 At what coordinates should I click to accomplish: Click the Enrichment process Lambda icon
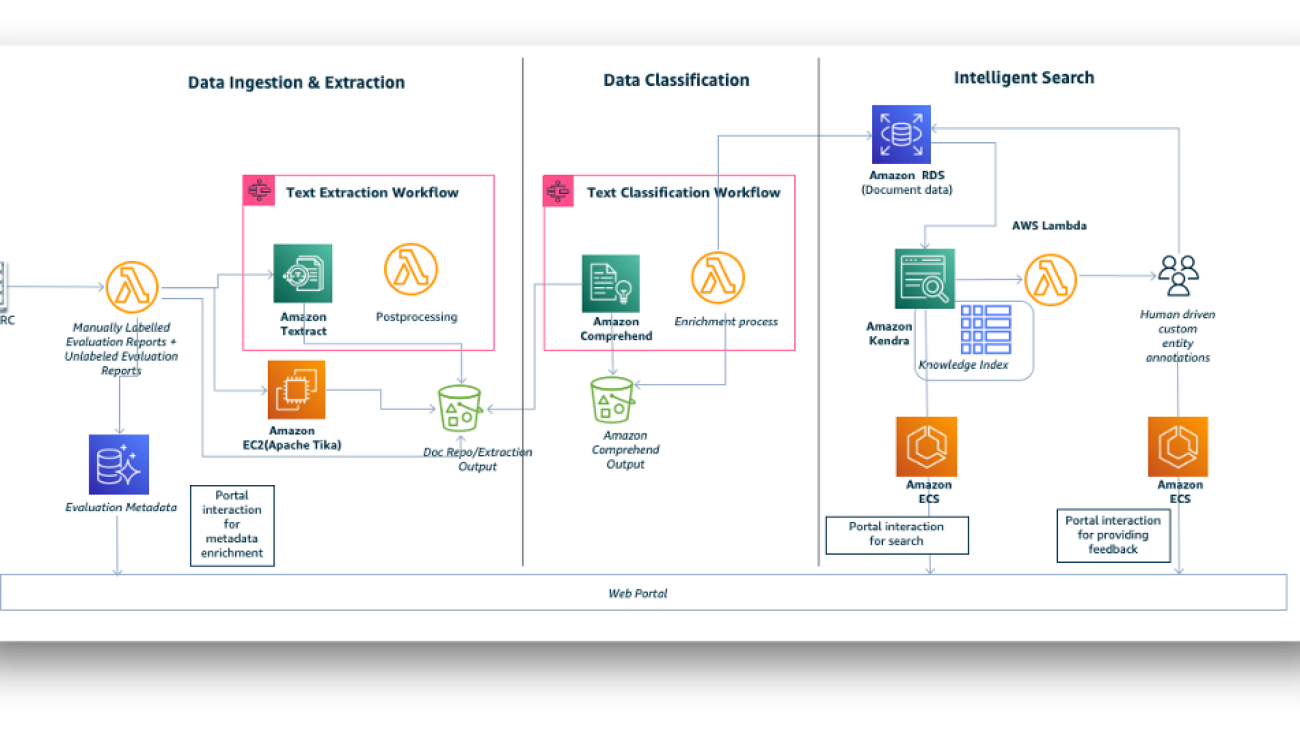click(718, 277)
